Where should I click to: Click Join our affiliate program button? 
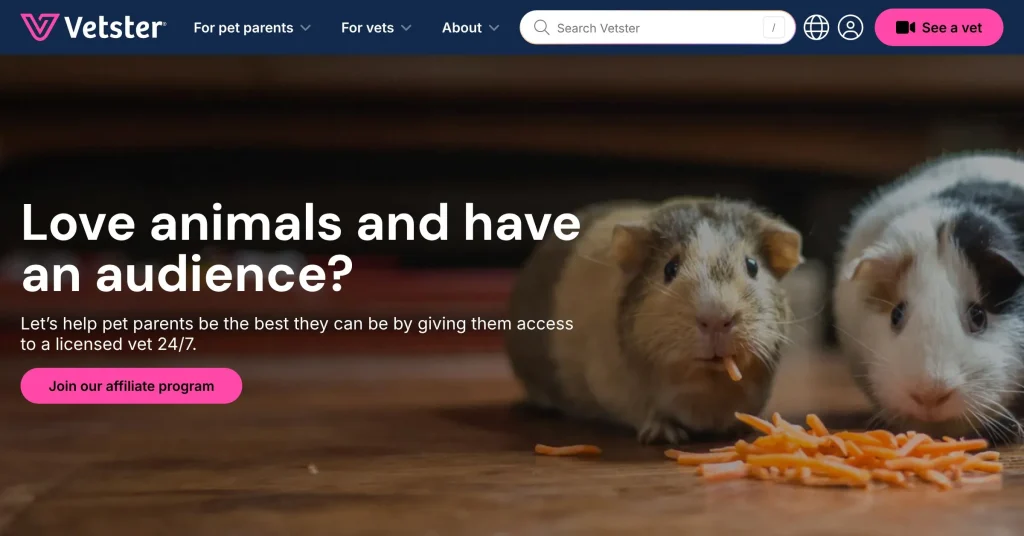tap(131, 386)
